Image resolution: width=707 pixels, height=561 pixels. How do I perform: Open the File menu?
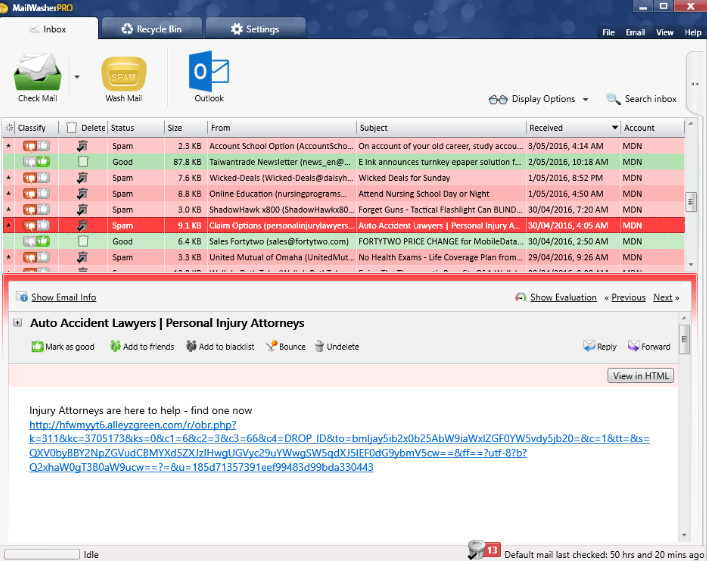[x=608, y=32]
